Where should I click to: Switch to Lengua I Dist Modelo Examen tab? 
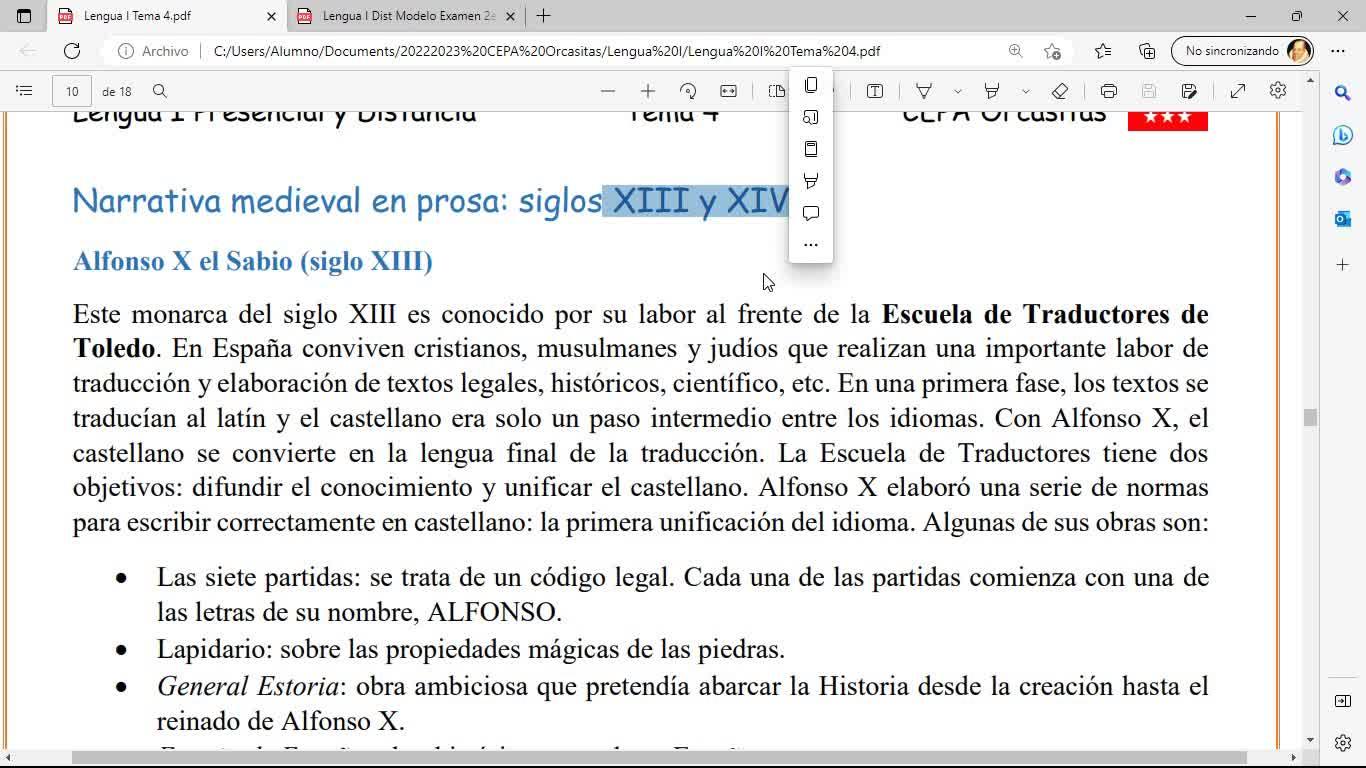pyautogui.click(x=407, y=16)
